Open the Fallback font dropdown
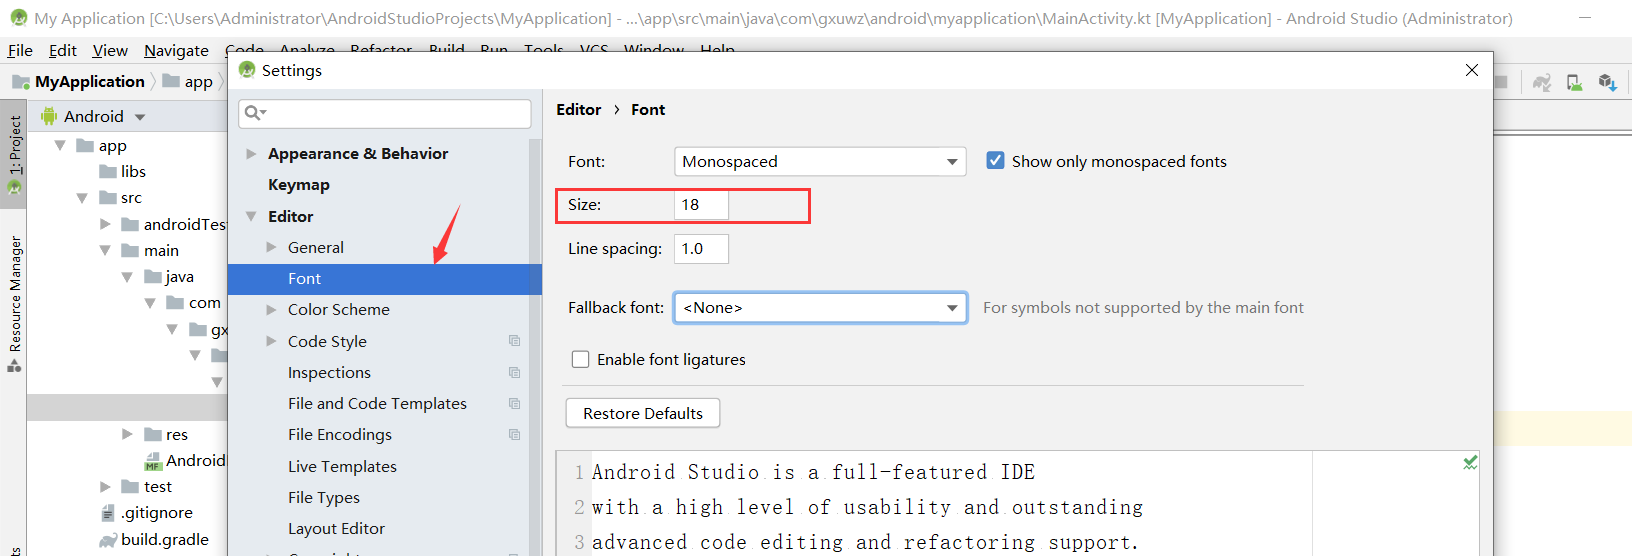The width and height of the screenshot is (1632, 556). (820, 307)
